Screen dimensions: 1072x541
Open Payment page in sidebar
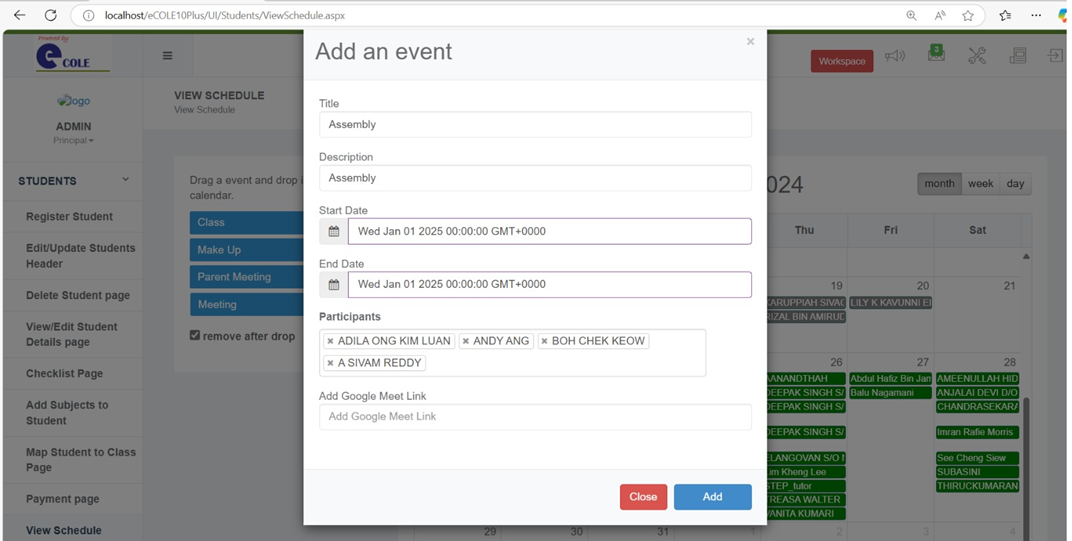[62, 499]
